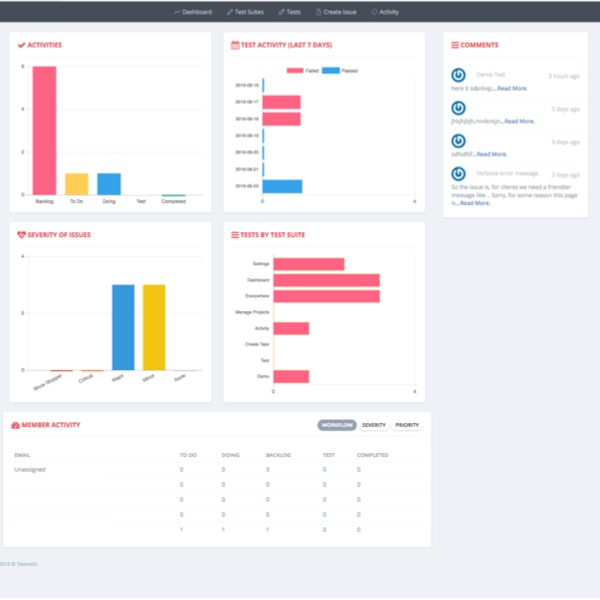Click Read More on the second comment
The height and width of the screenshot is (600, 600).
tap(519, 121)
